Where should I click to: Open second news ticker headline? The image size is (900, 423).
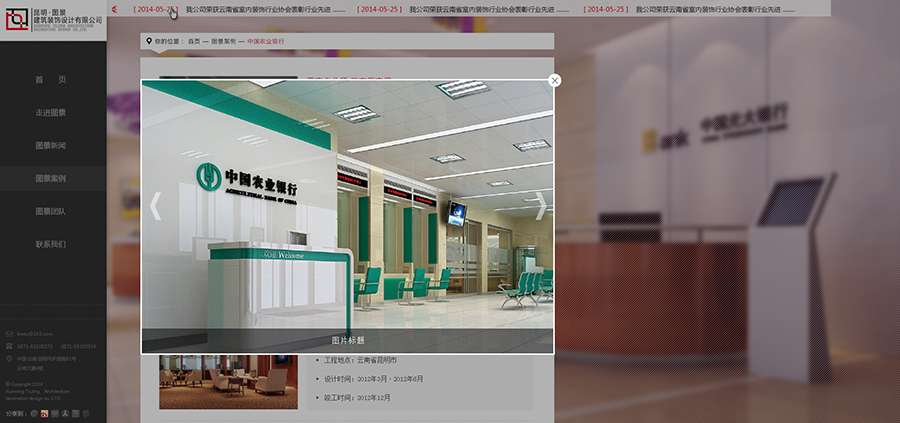(x=488, y=10)
